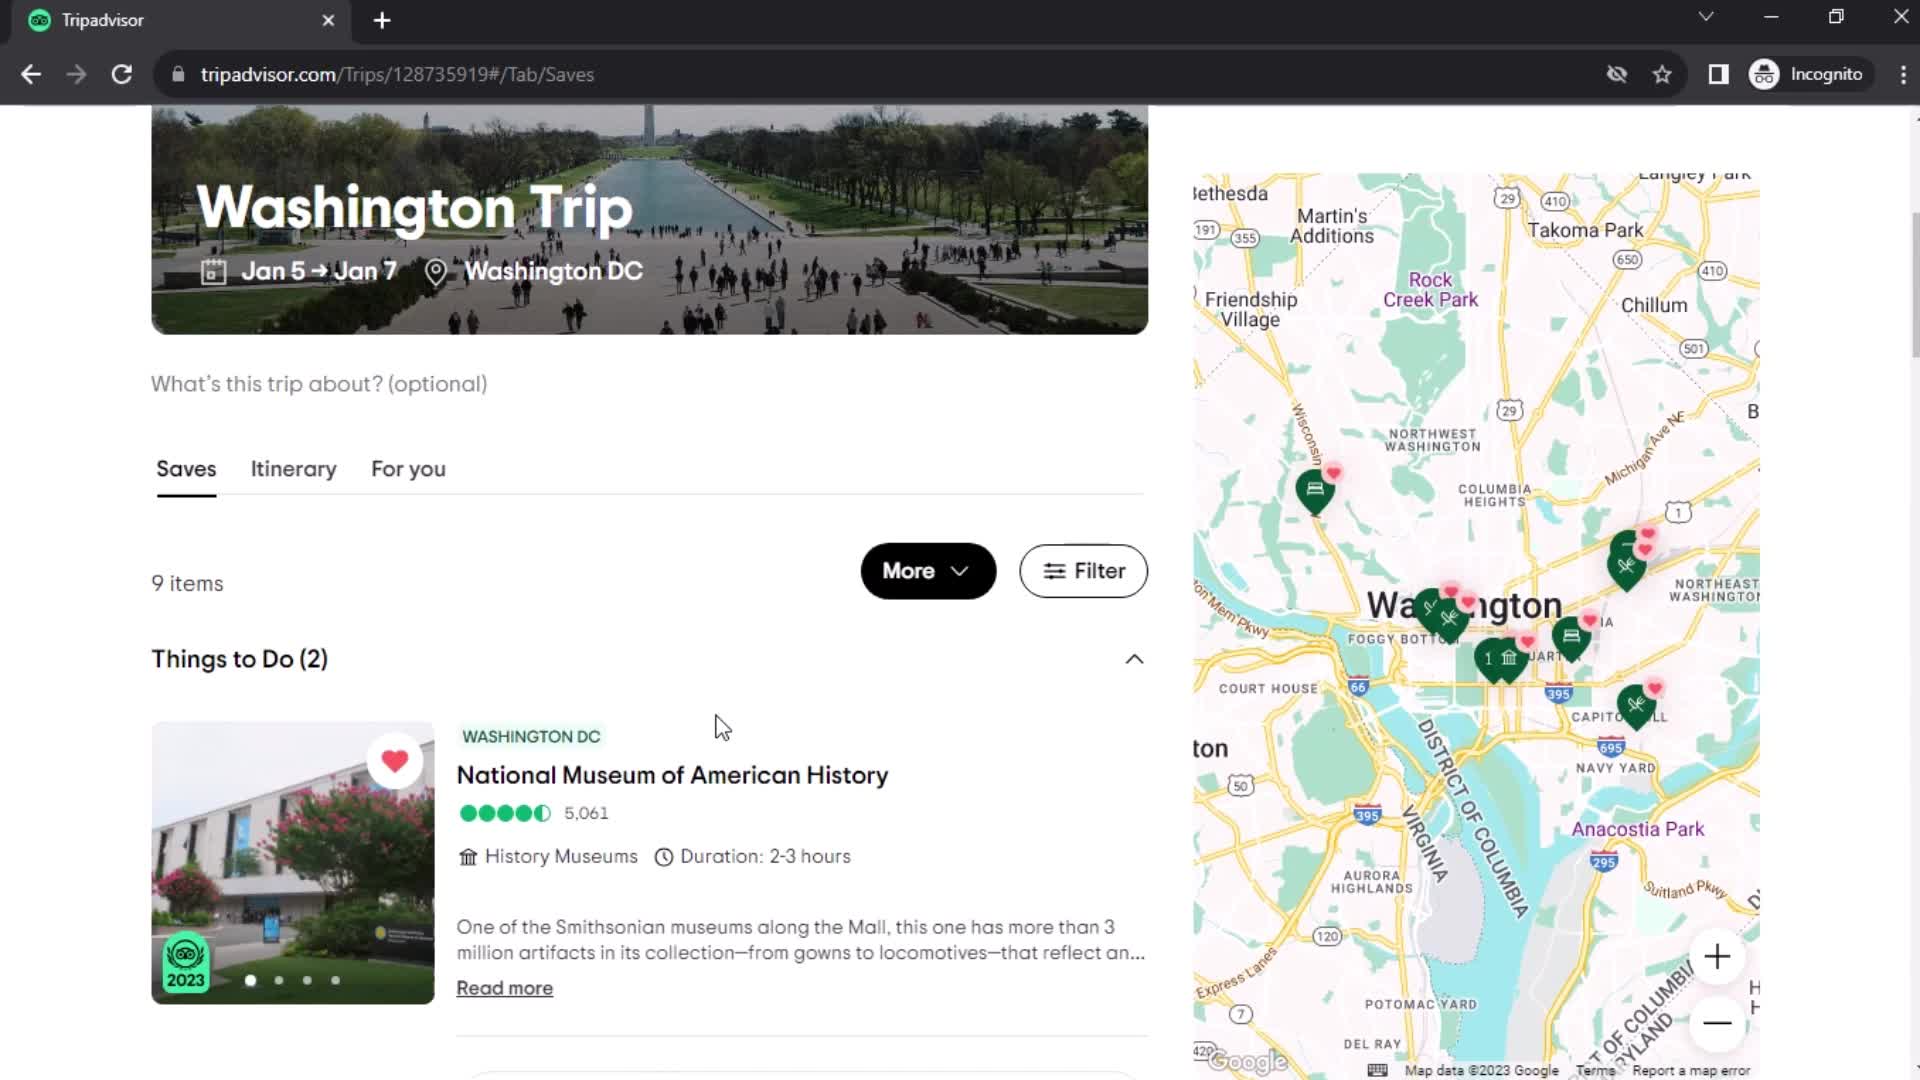This screenshot has height=1080, width=1920.
Task: Click the zoom out button on the map
Action: [1717, 1022]
